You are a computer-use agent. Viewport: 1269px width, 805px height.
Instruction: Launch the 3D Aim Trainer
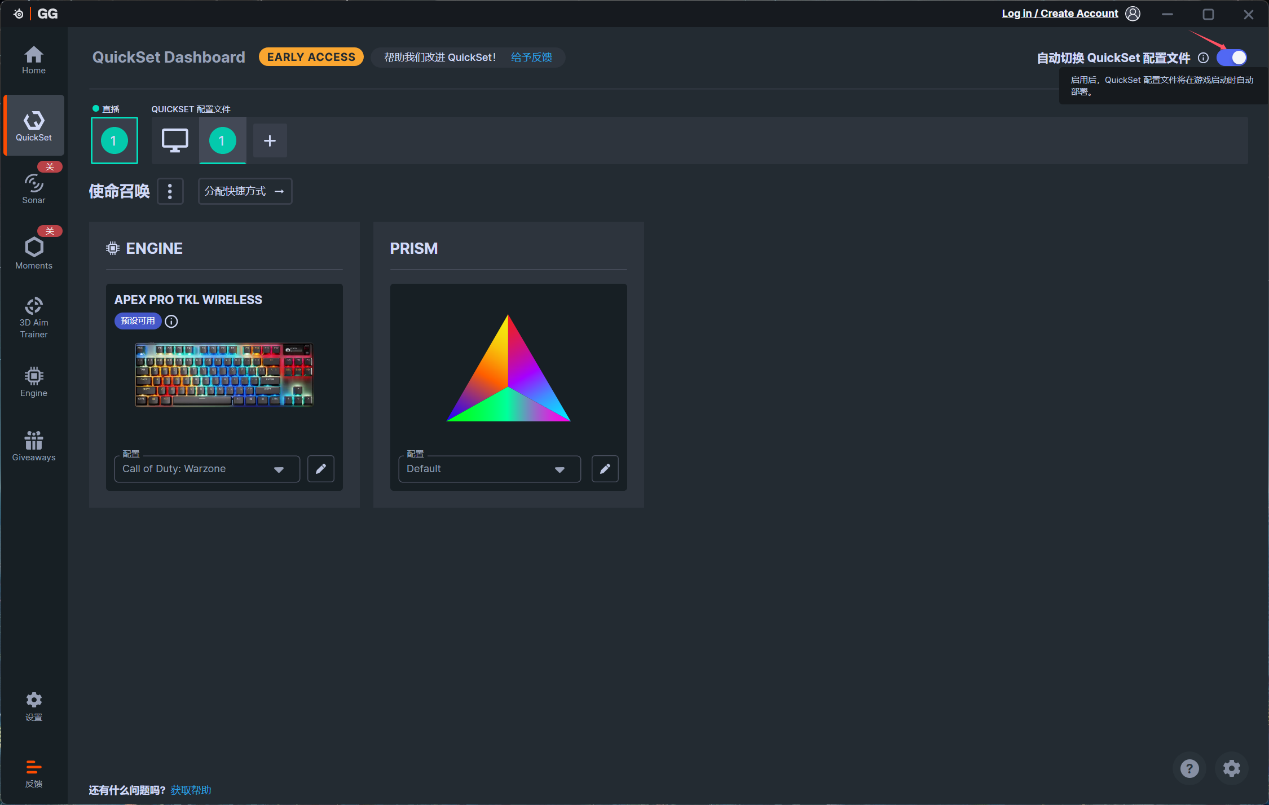pos(34,316)
